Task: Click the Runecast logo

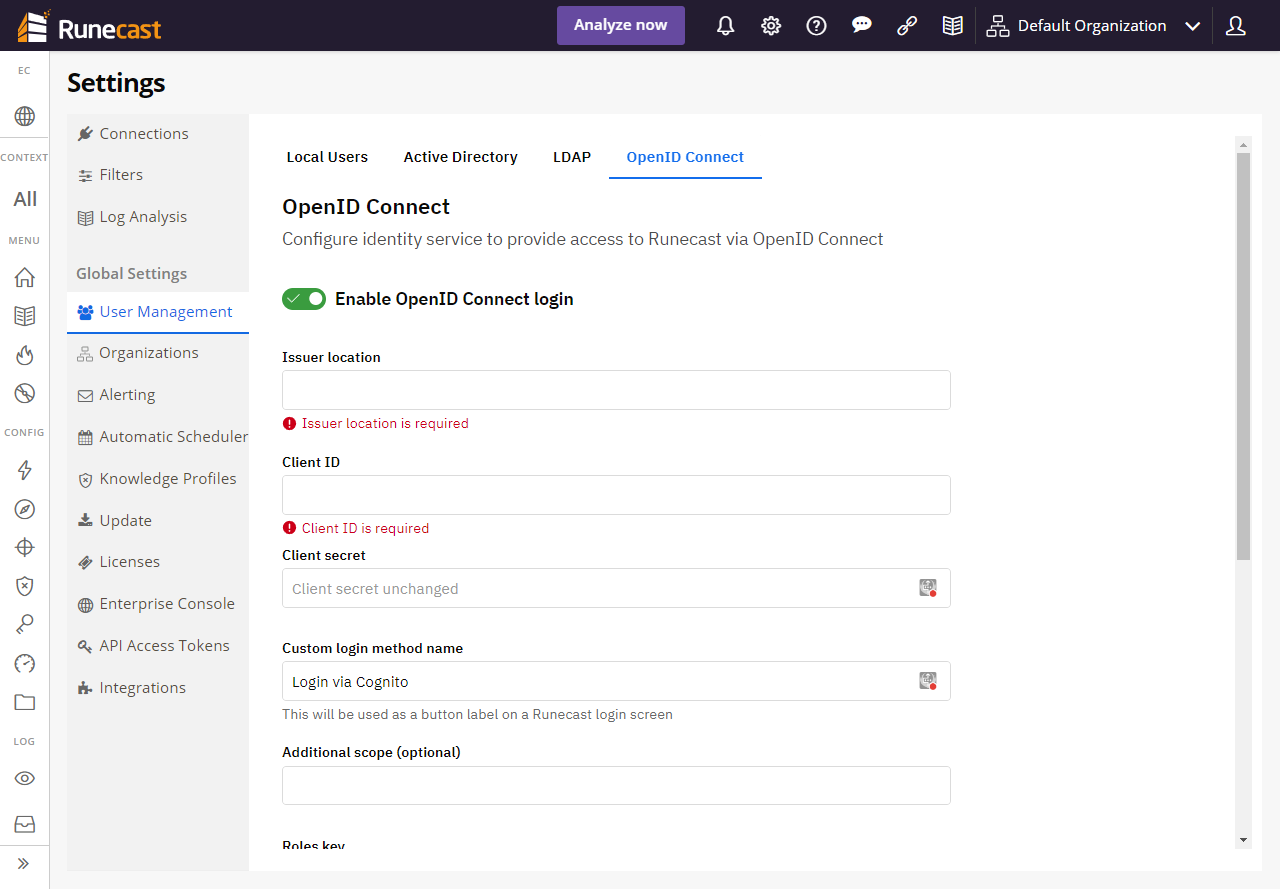Action: [x=89, y=26]
